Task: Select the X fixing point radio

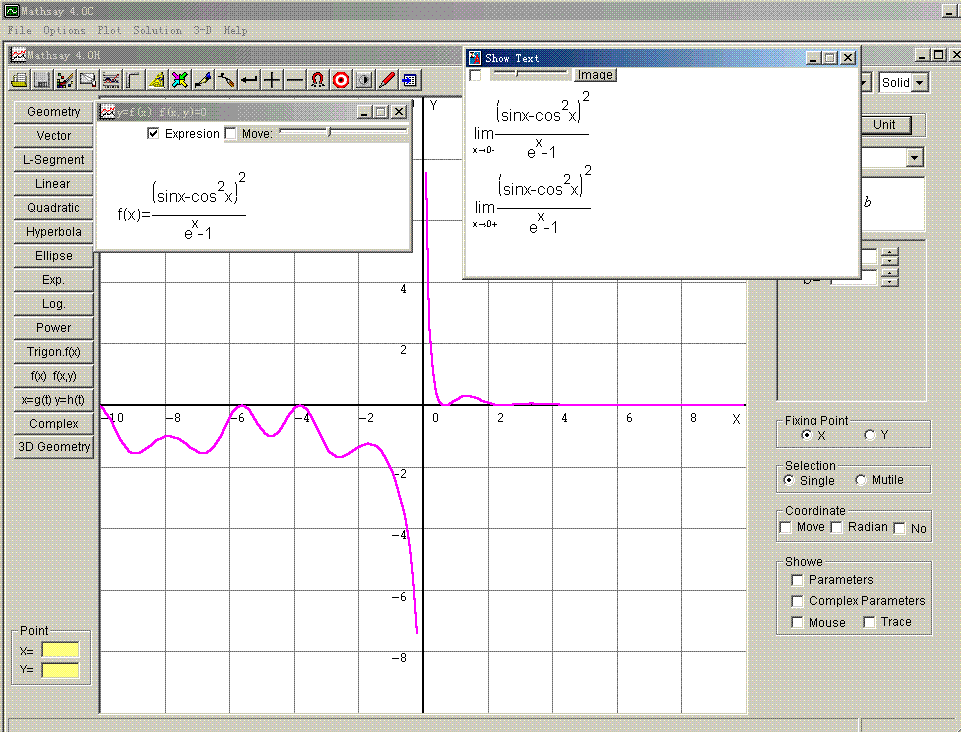Action: tap(807, 435)
